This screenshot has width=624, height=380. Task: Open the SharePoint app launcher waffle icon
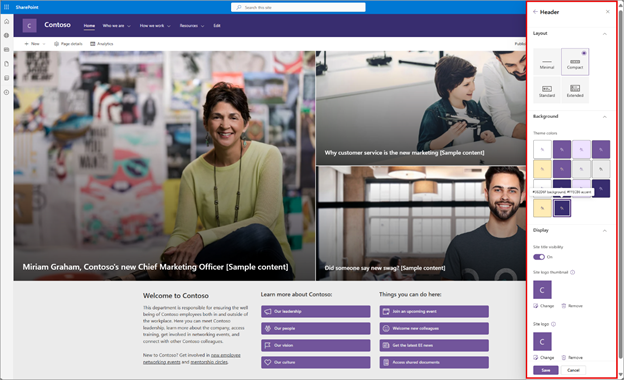click(6, 7)
